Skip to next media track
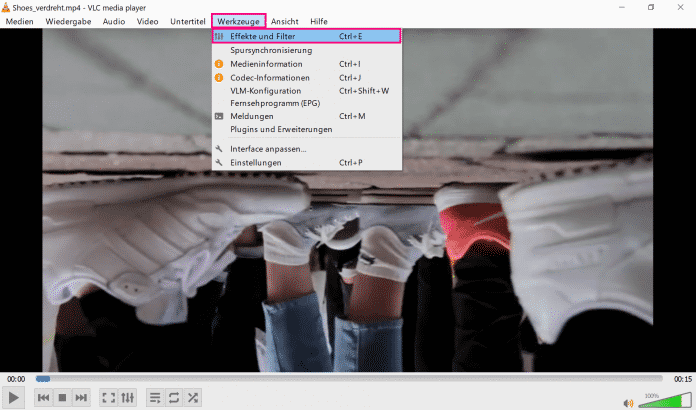This screenshot has width=696, height=410. (x=81, y=398)
